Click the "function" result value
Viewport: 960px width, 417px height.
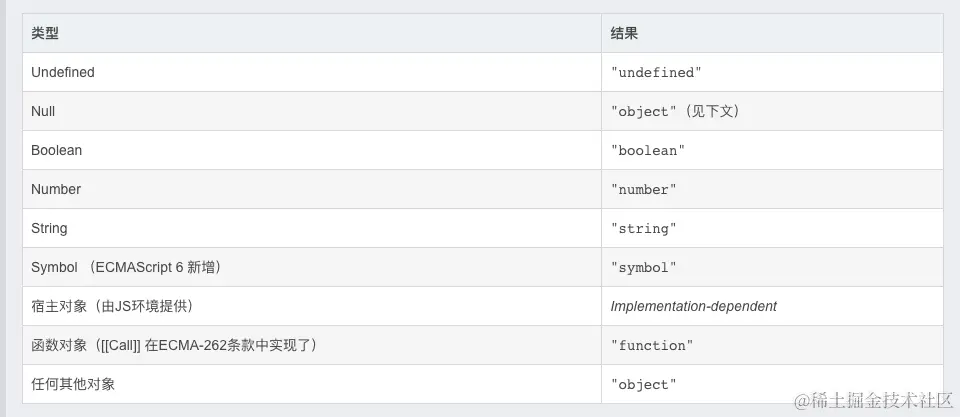(652, 346)
